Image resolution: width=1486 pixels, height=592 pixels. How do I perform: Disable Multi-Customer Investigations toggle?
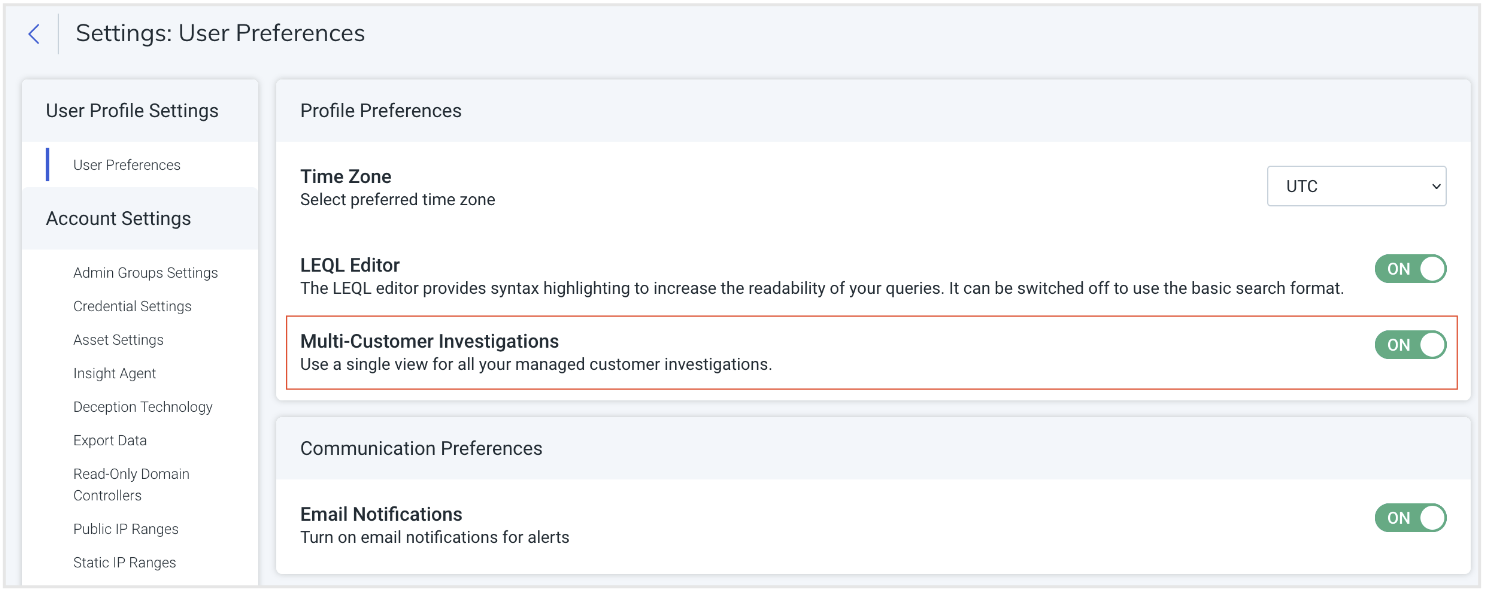pyautogui.click(x=1410, y=345)
